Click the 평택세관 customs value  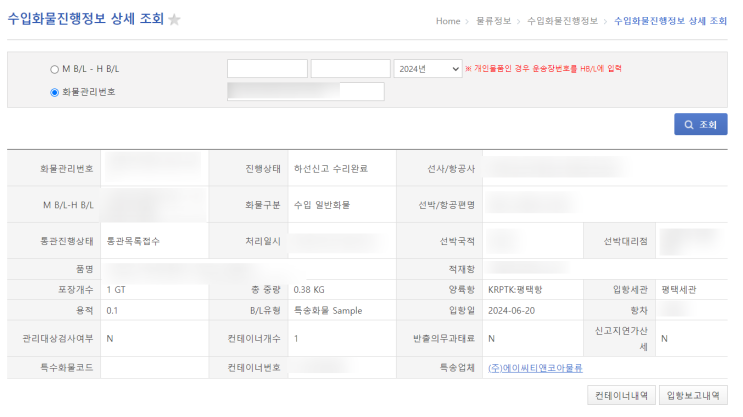[x=679, y=290]
